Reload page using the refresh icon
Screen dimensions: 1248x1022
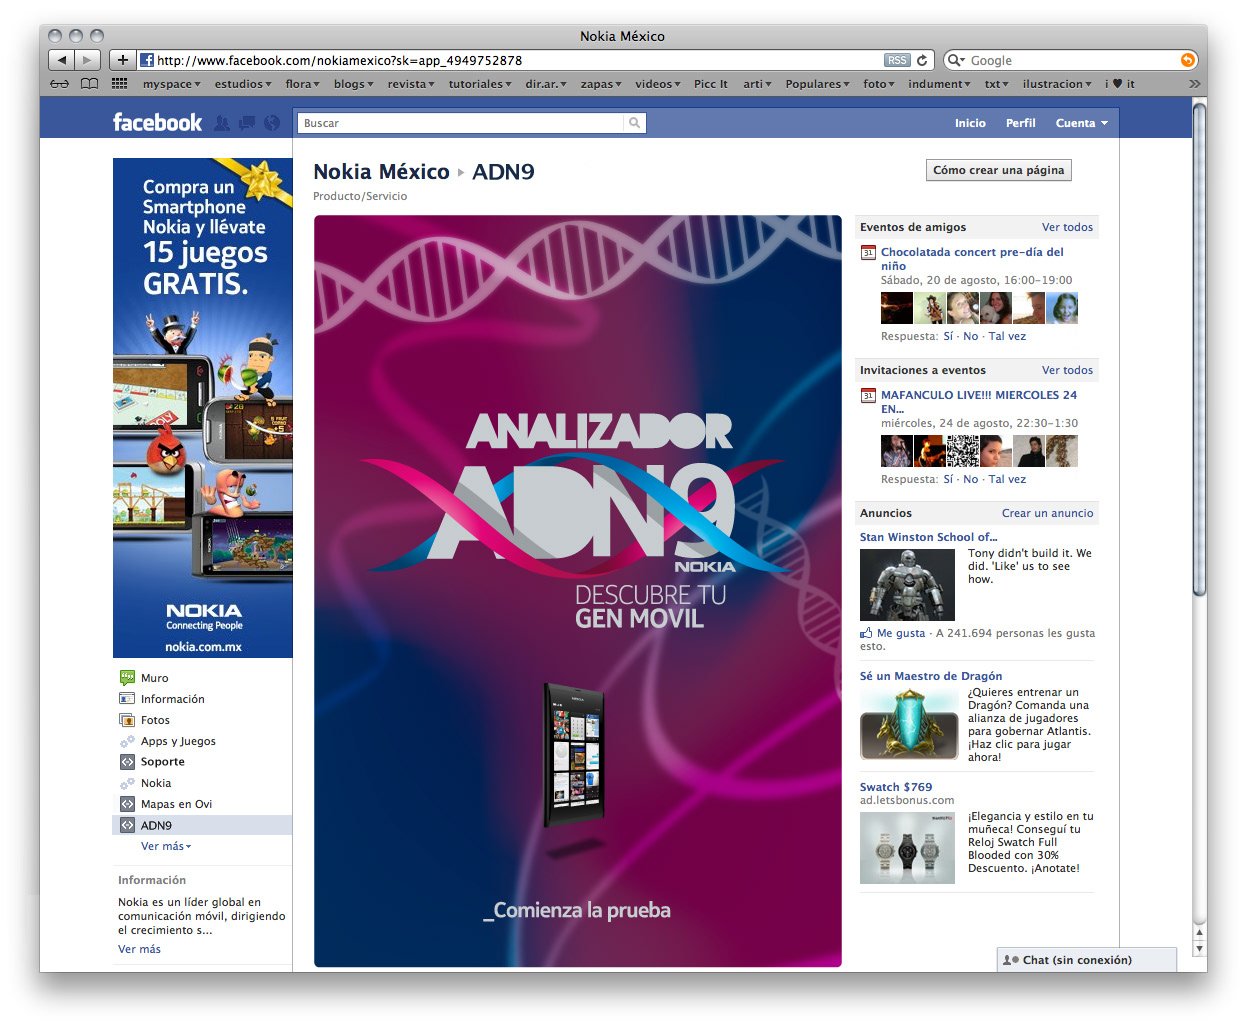point(922,60)
